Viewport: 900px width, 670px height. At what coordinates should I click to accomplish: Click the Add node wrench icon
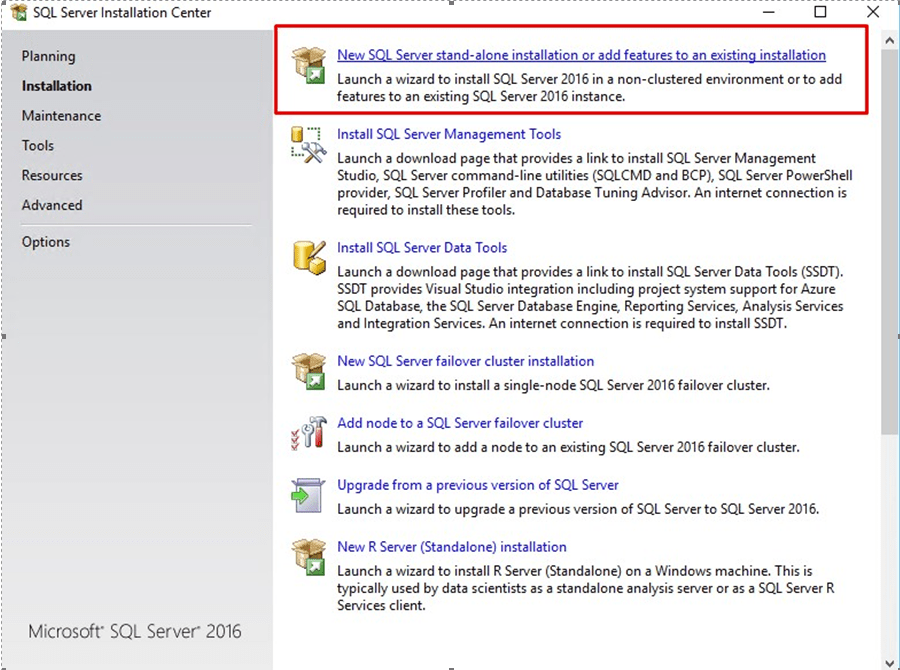(x=308, y=432)
